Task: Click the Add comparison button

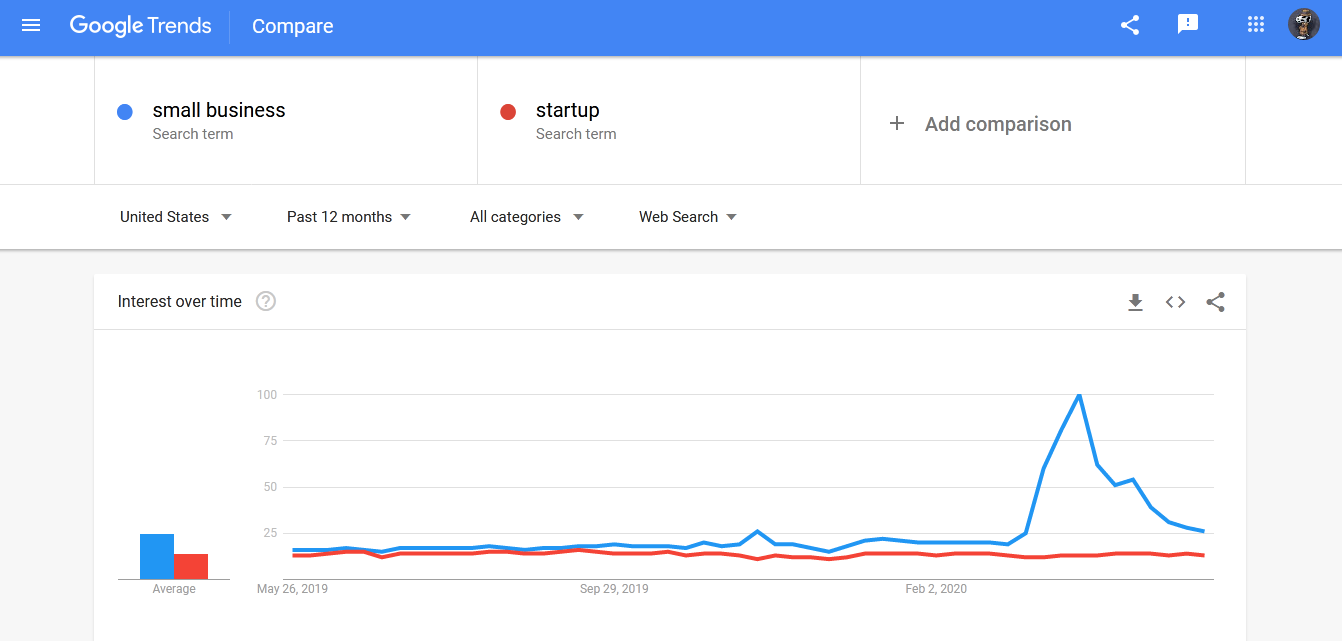Action: click(998, 124)
